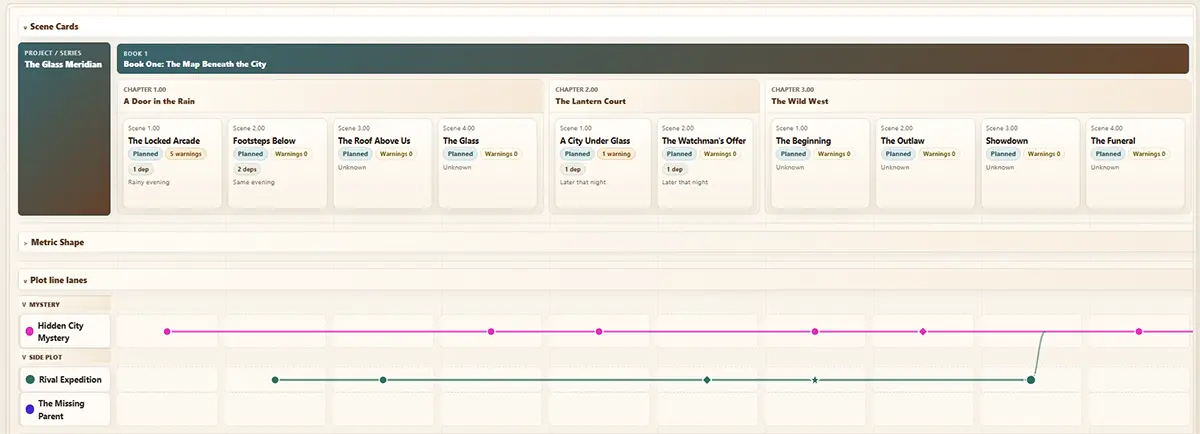Screen dimensions: 1200x434
Task: Click the Planned badge on The Roof Above Us
Action: [355, 154]
